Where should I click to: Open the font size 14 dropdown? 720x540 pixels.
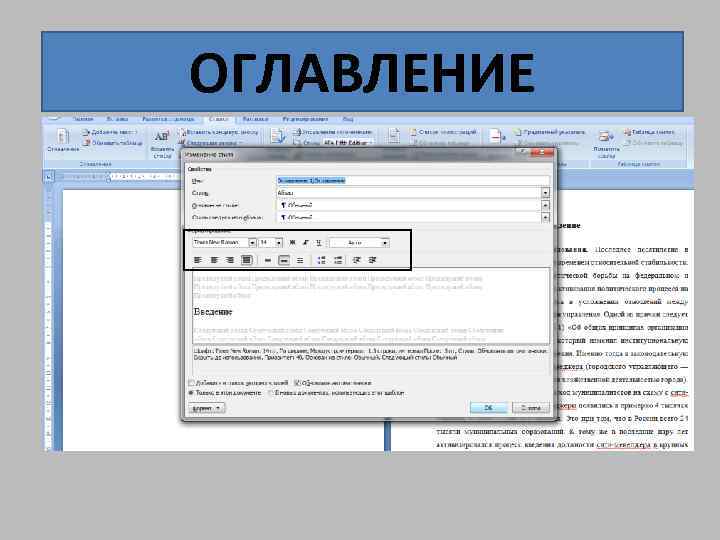pos(279,242)
